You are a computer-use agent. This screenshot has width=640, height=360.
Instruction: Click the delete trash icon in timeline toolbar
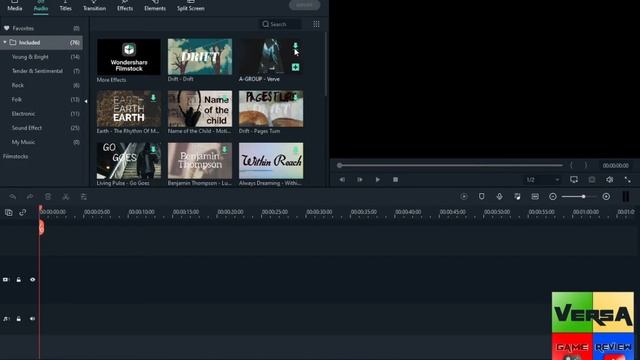(x=48, y=197)
